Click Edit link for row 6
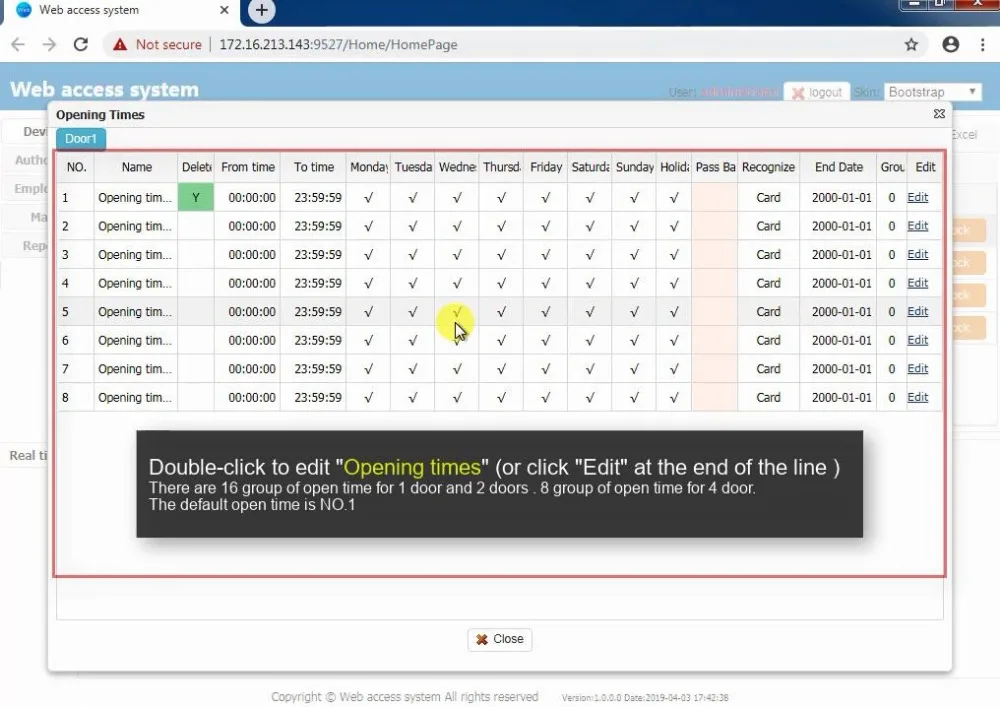 click(917, 340)
